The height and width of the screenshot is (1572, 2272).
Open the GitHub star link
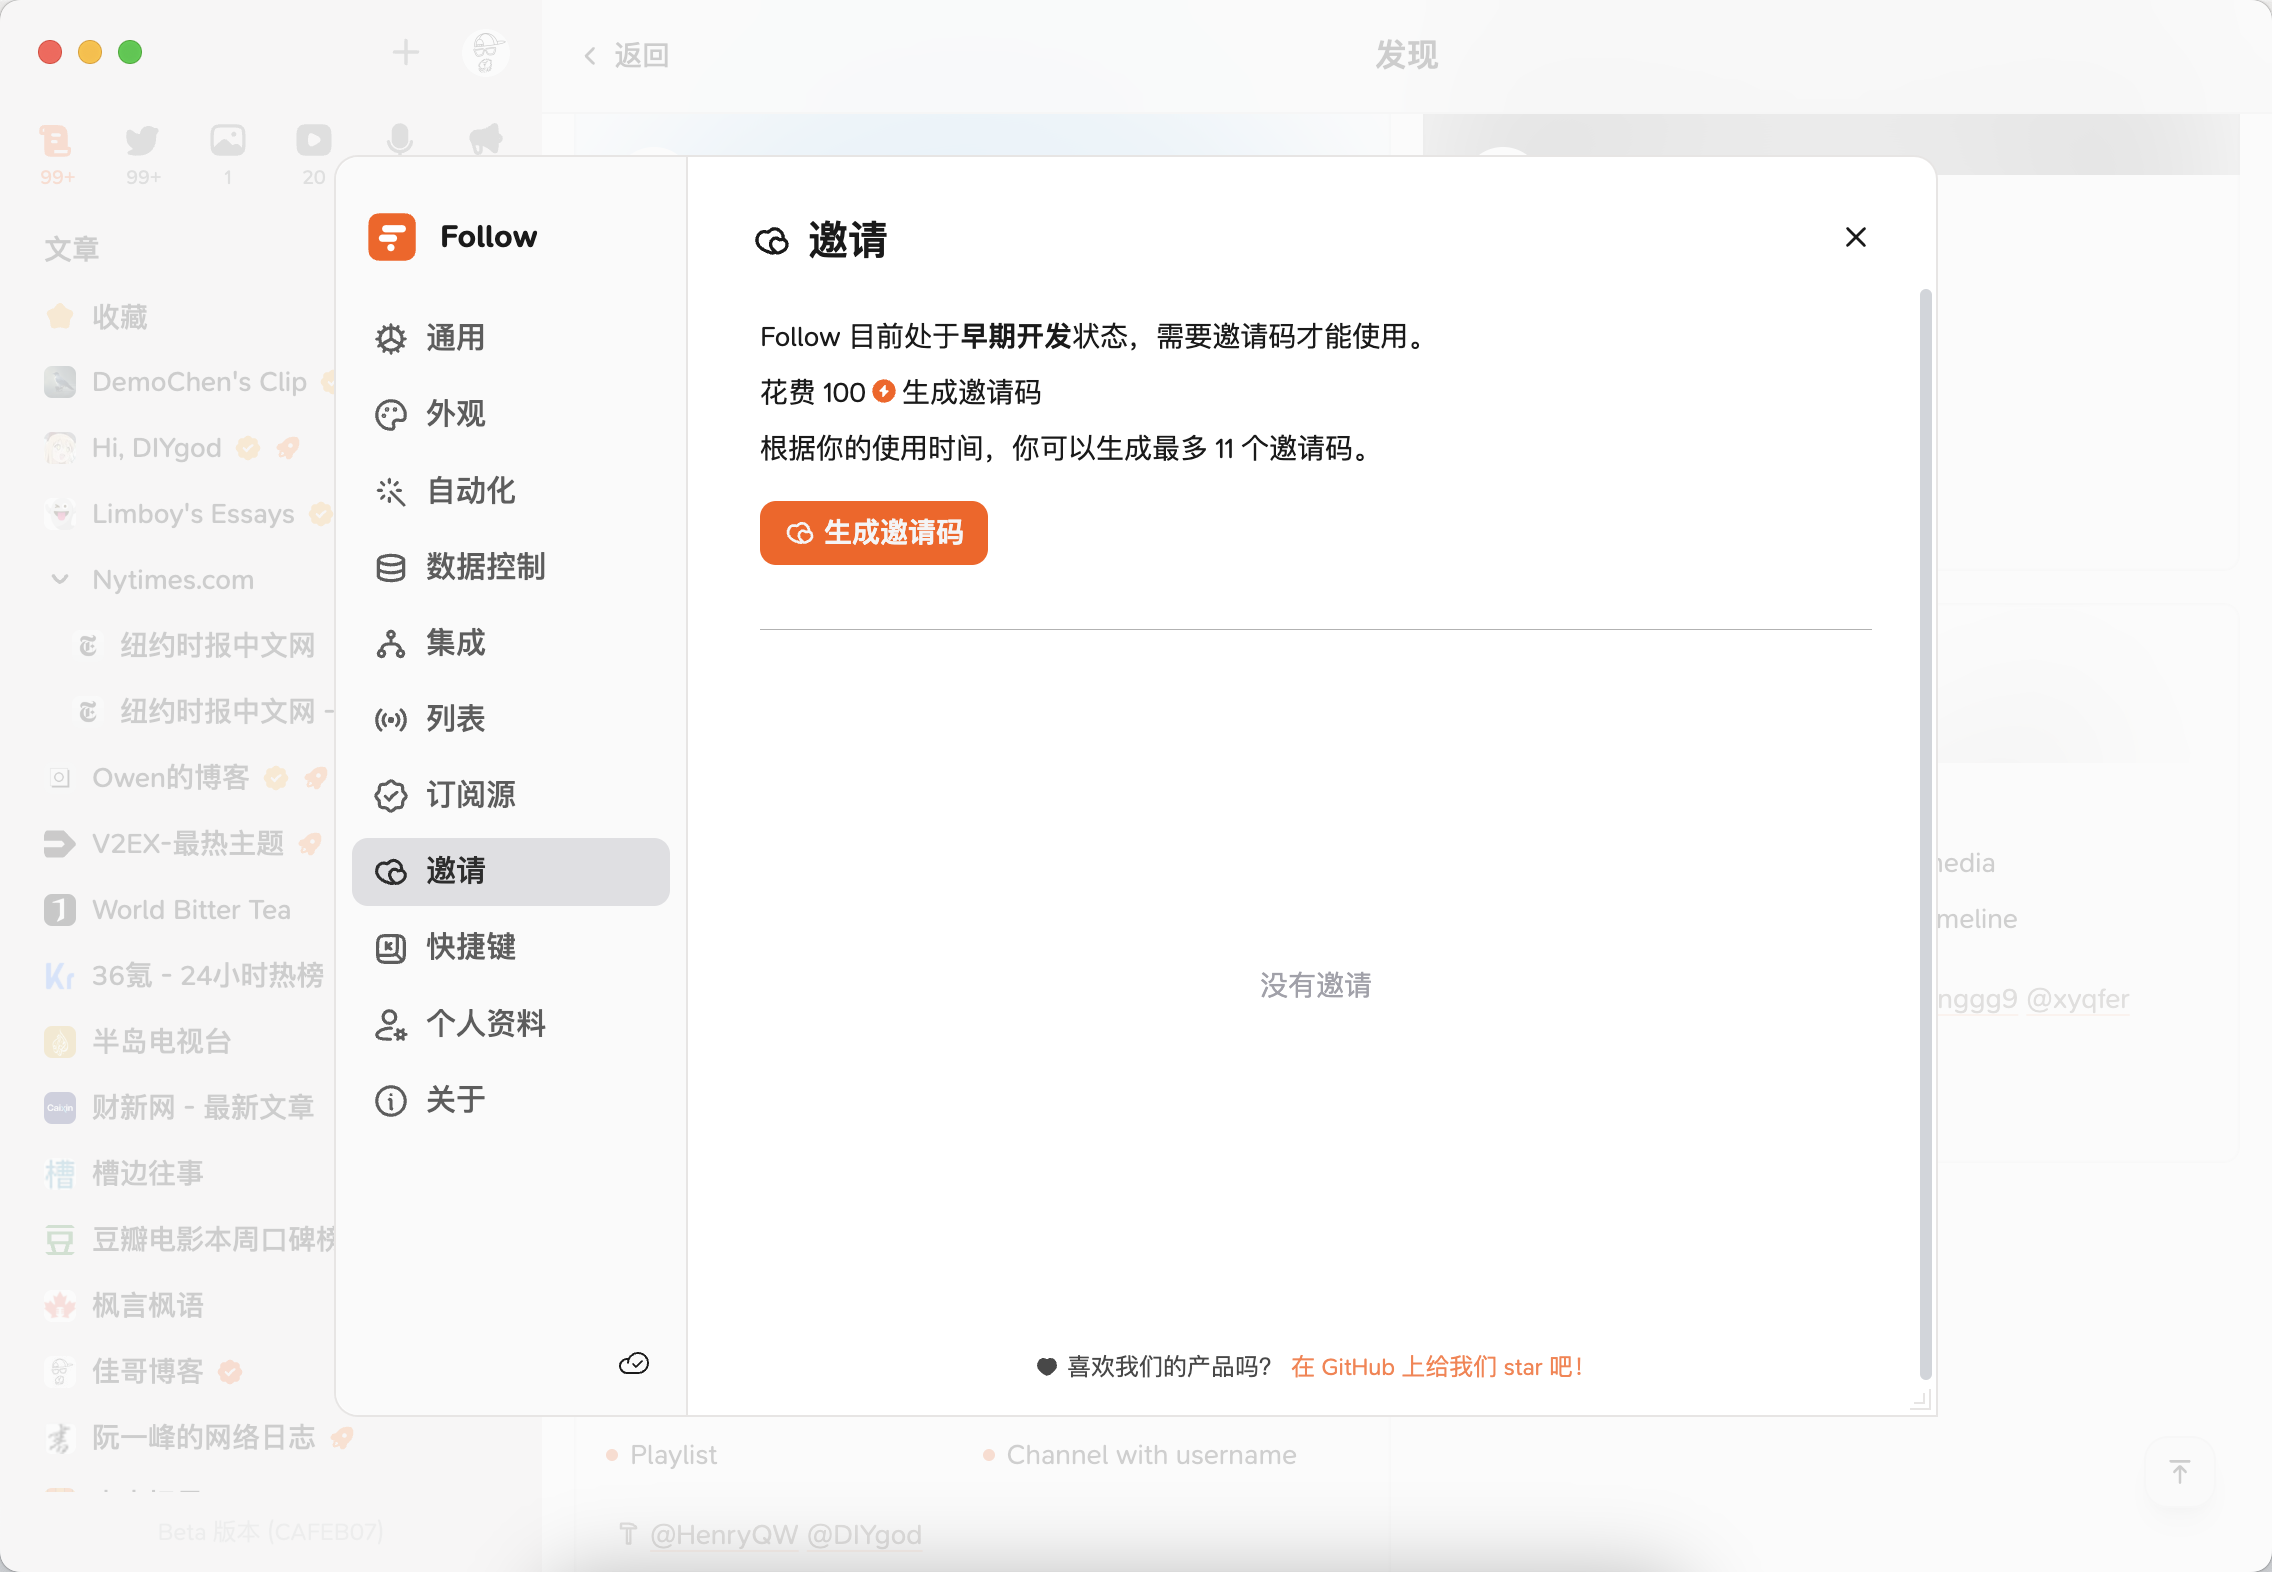tap(1436, 1367)
